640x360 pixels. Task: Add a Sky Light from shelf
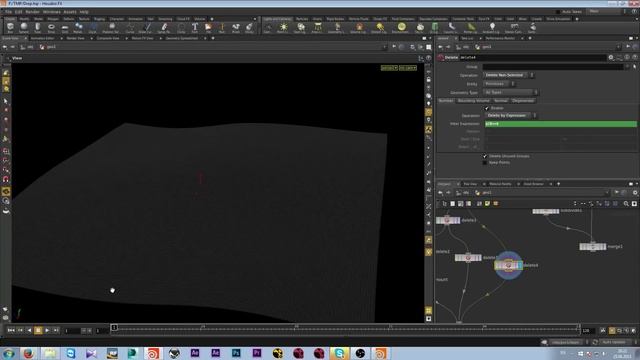click(x=420, y=28)
